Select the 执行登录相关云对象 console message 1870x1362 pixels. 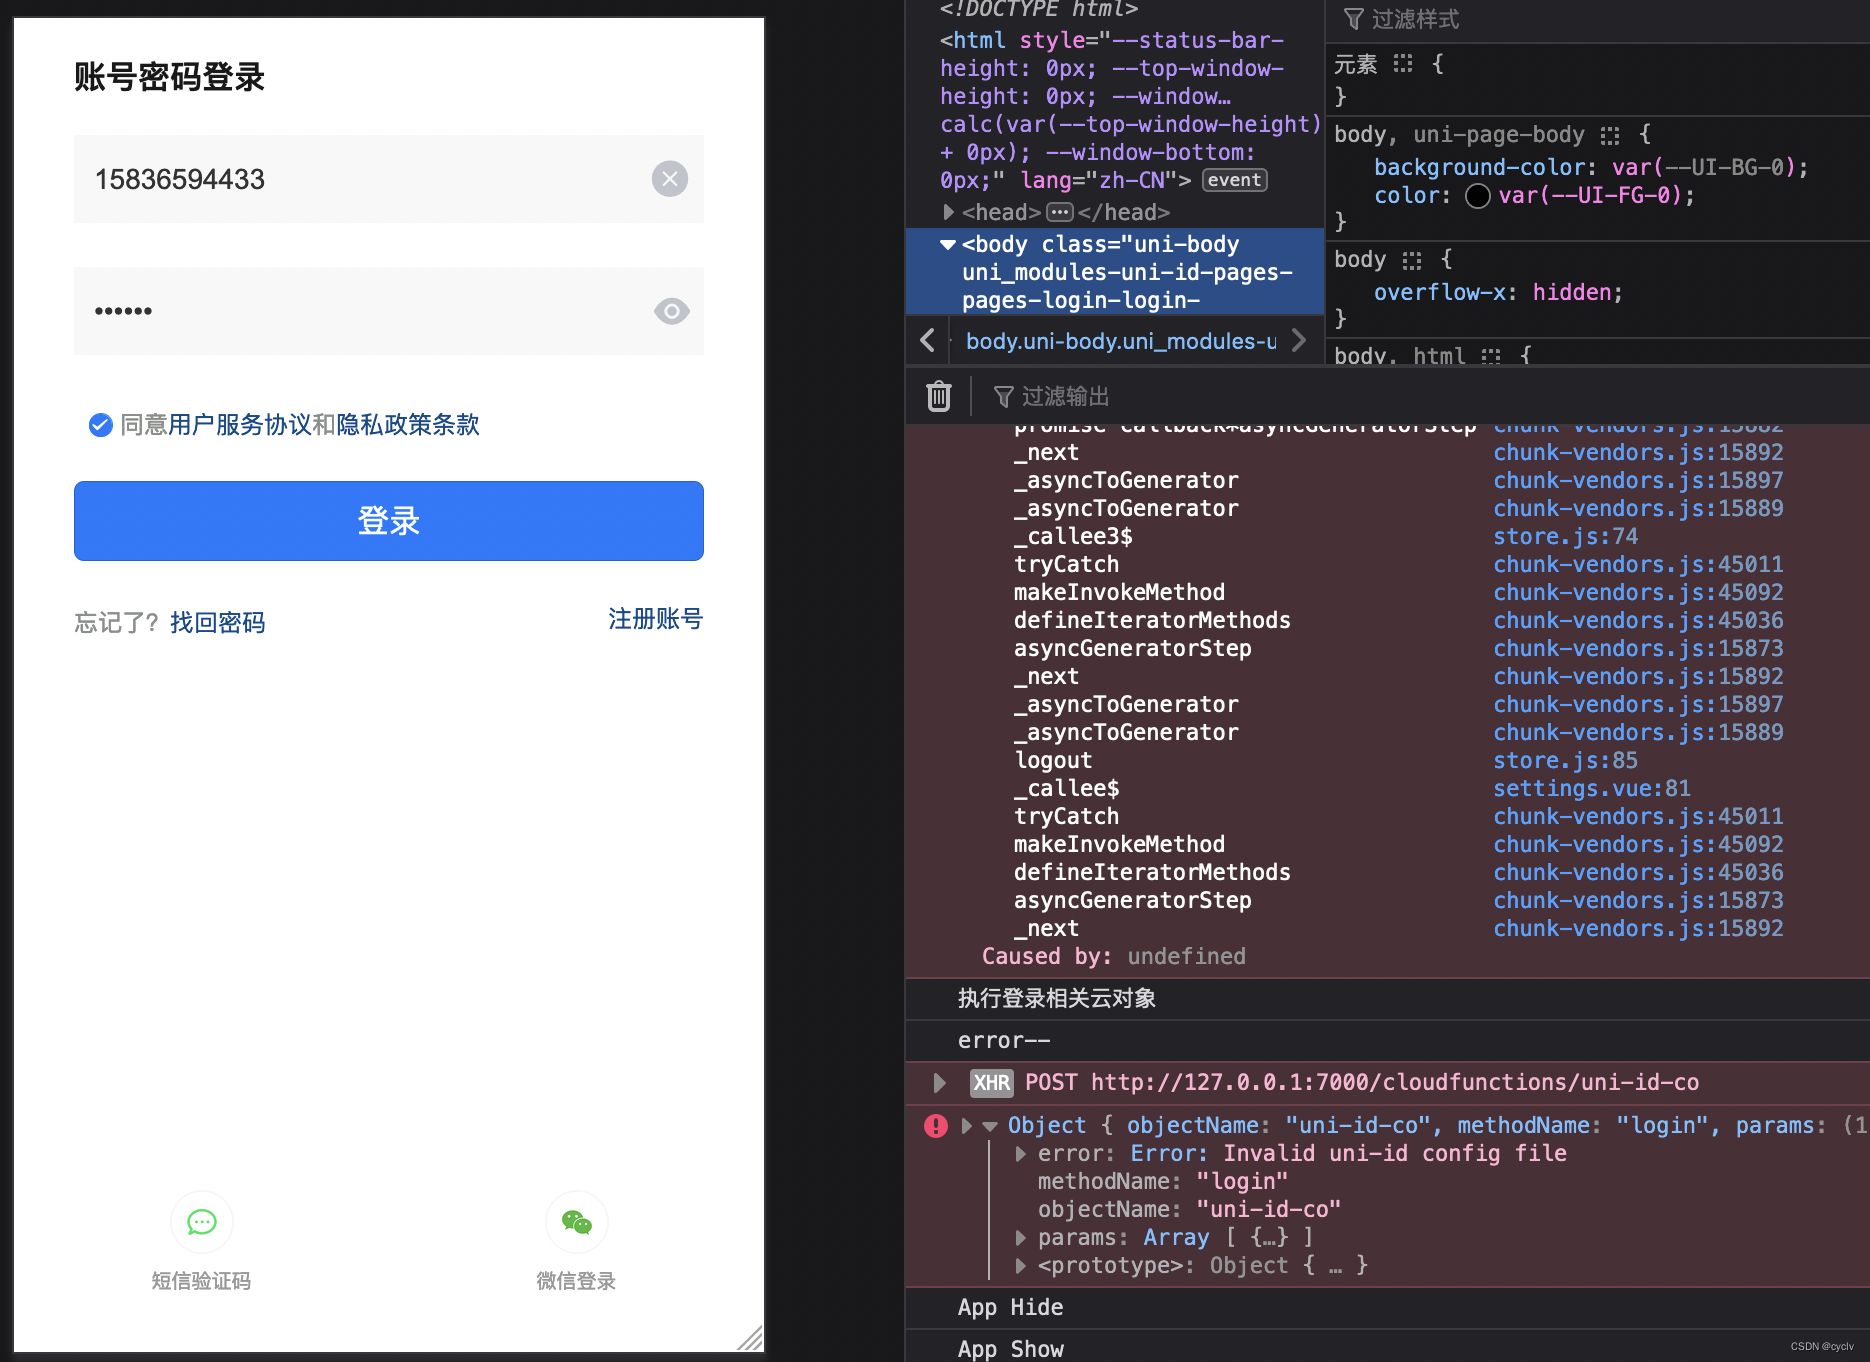1056,998
